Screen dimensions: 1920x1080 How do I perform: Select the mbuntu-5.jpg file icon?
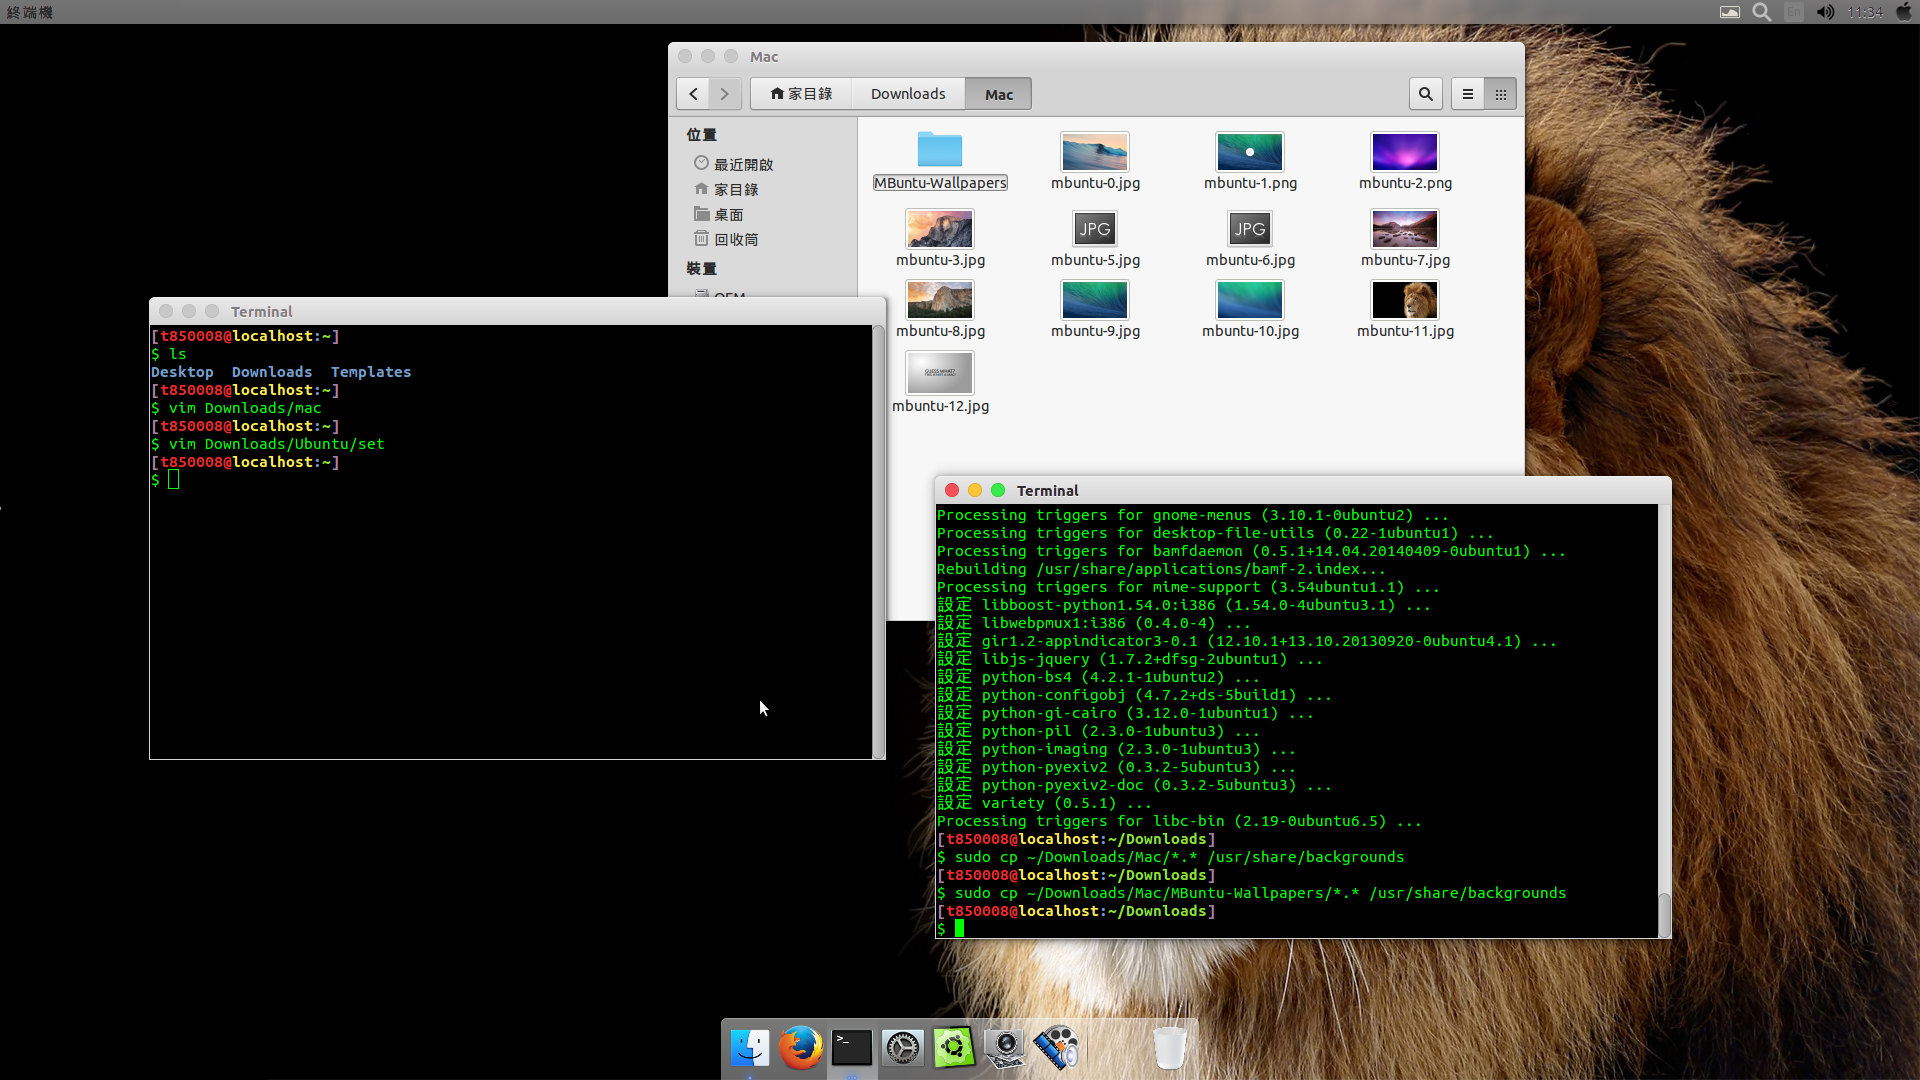[1095, 229]
